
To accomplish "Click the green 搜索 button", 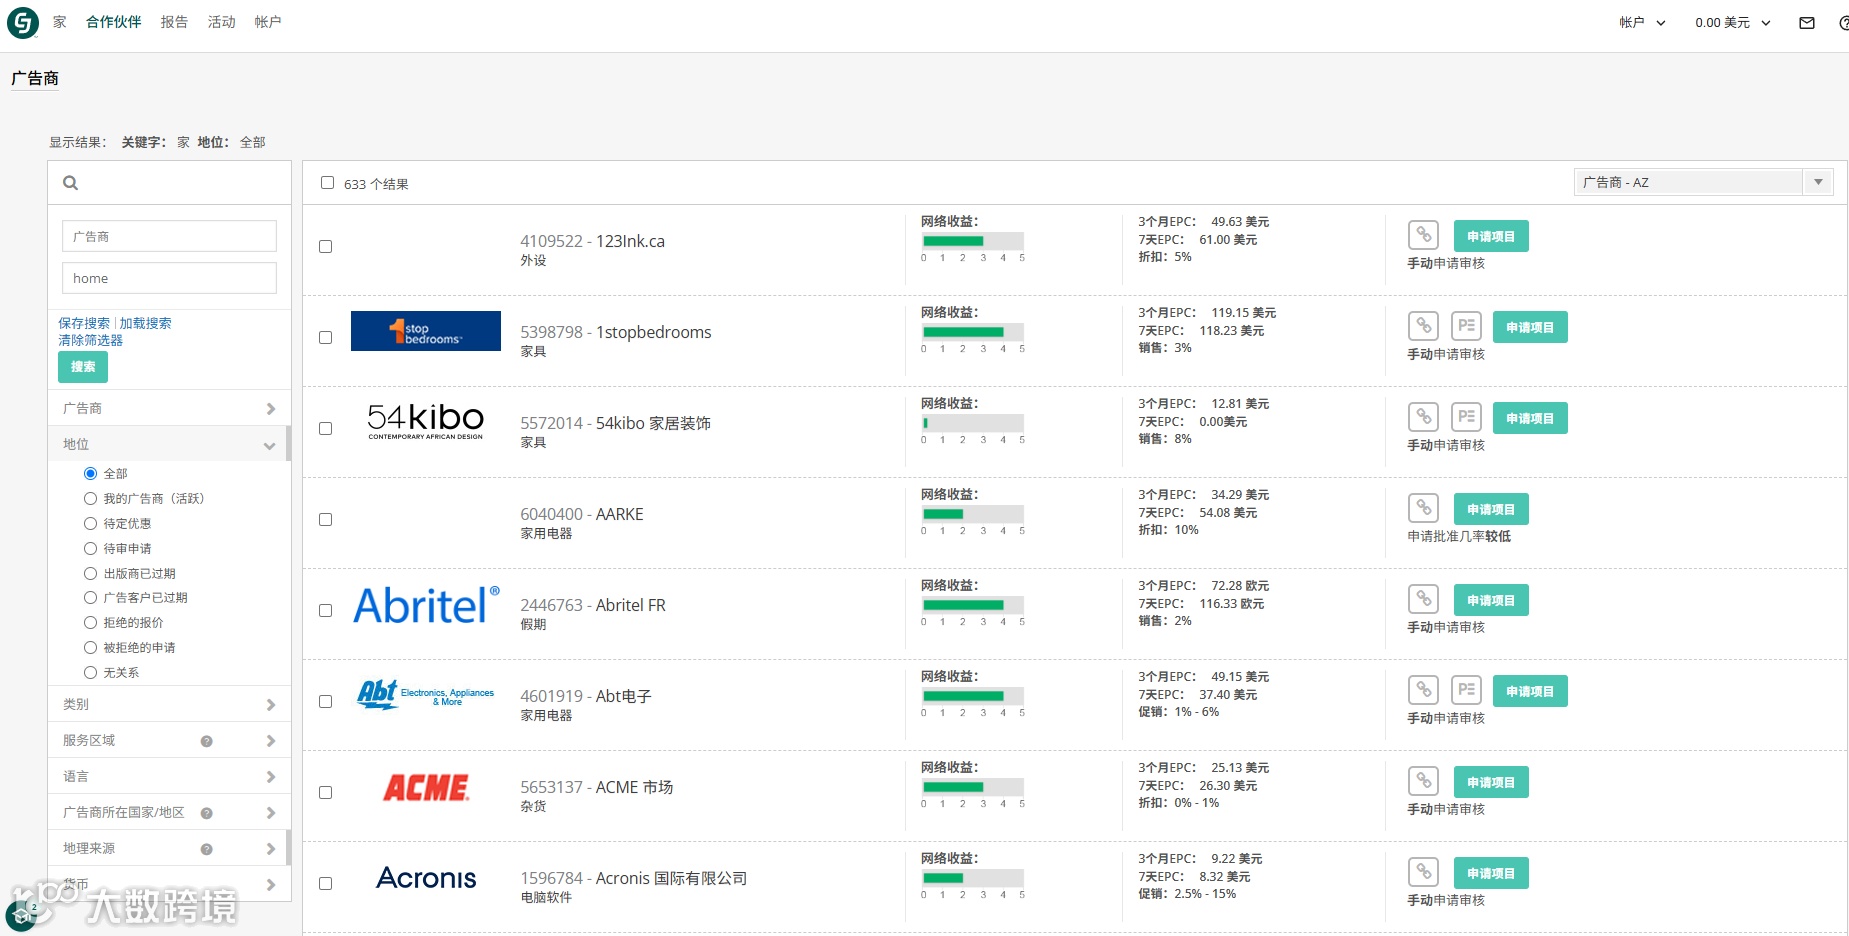I will 83,367.
